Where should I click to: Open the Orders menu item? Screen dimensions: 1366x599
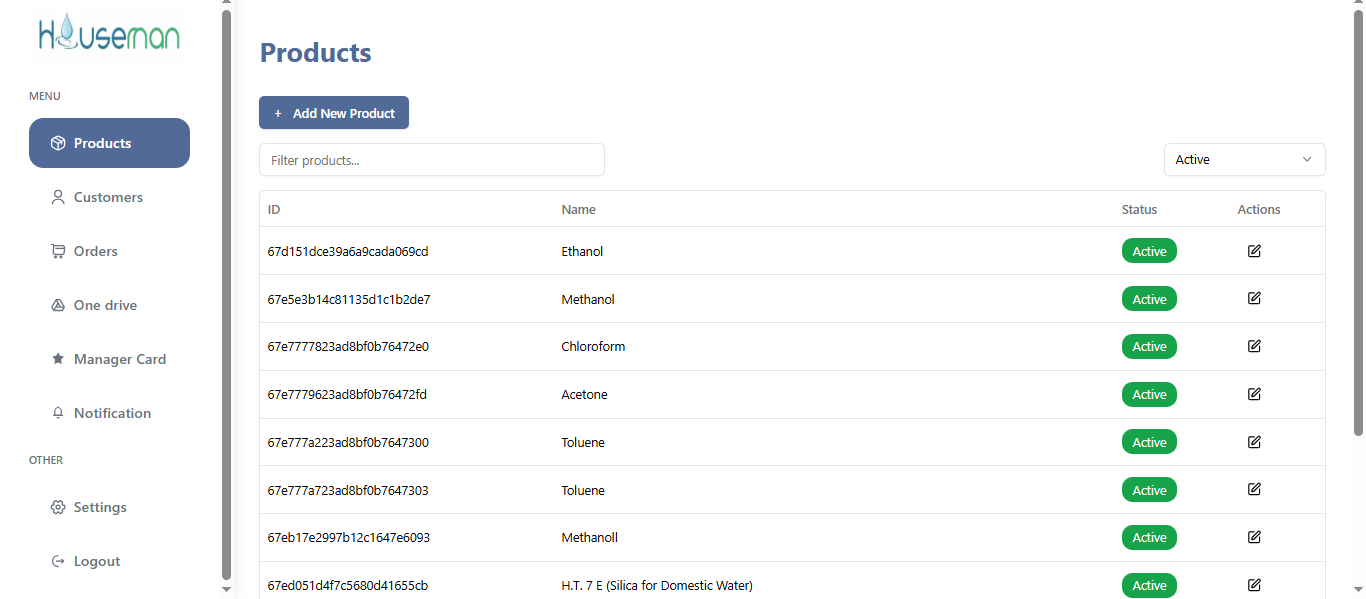(x=95, y=251)
